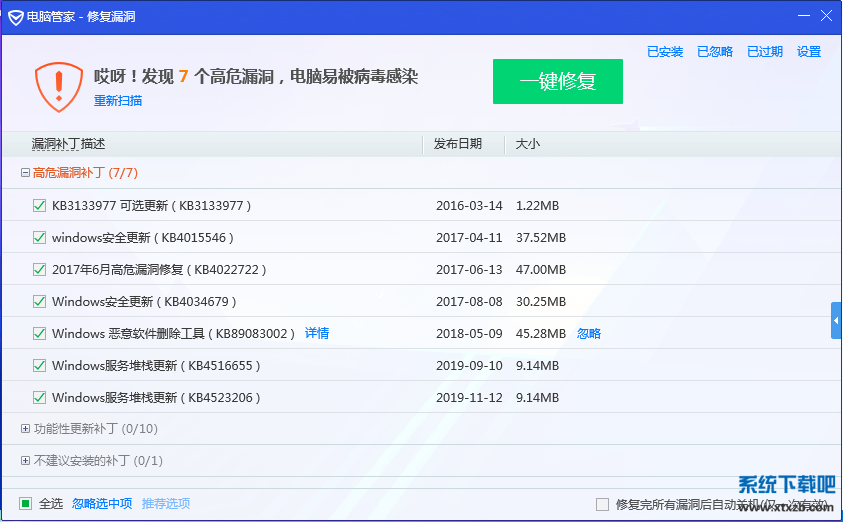This screenshot has height=522, width=843.
Task: Select the 2017年6月高危漏洞修复 (KB4022722) text
Action: point(159,269)
